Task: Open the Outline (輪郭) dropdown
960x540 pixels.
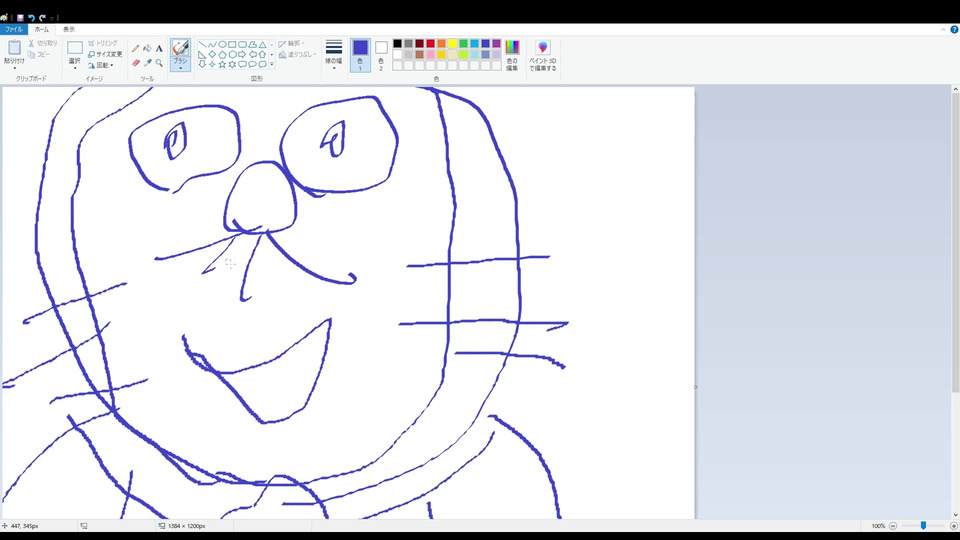Action: pos(291,43)
